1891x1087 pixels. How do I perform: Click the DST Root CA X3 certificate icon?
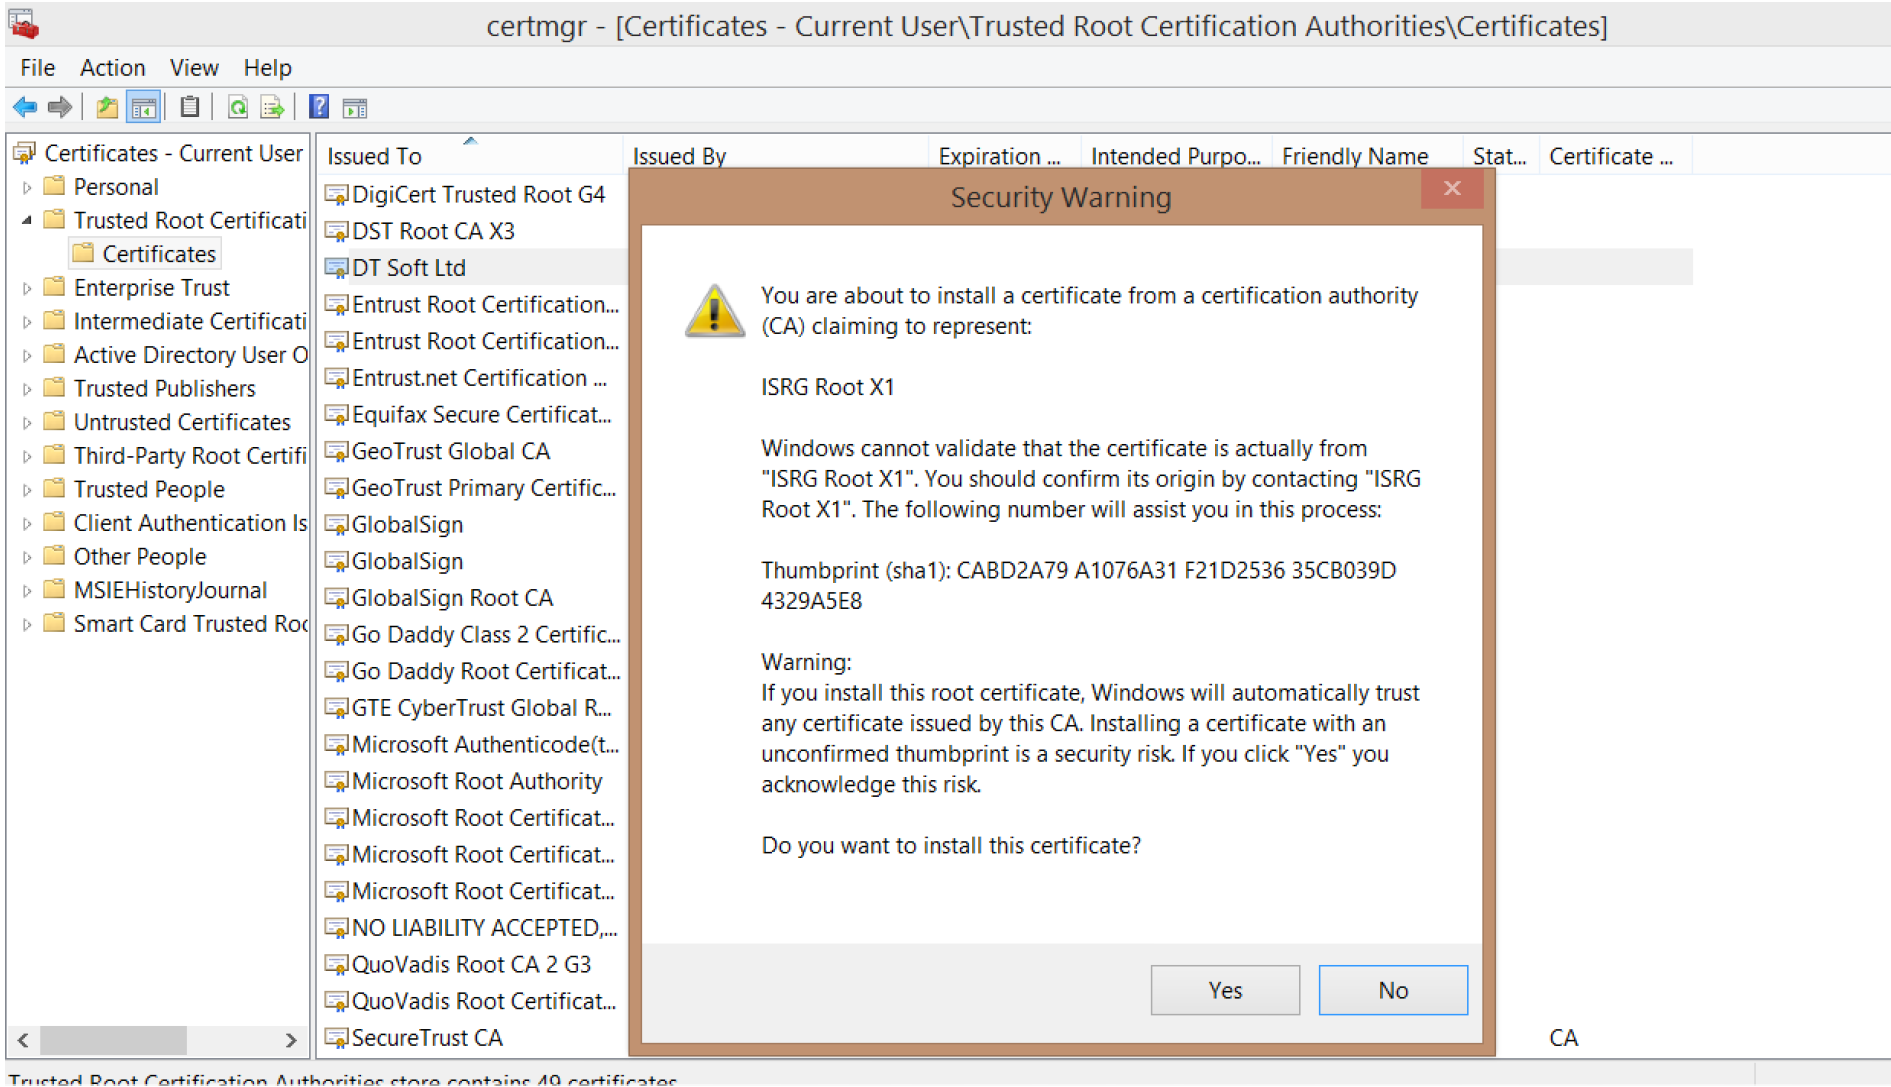336,232
